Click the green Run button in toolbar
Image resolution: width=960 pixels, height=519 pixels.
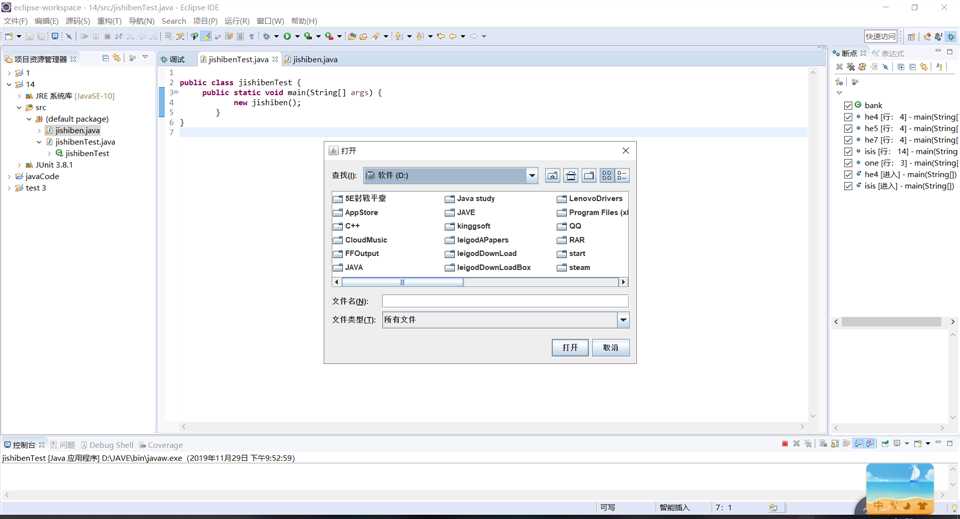pyautogui.click(x=287, y=36)
